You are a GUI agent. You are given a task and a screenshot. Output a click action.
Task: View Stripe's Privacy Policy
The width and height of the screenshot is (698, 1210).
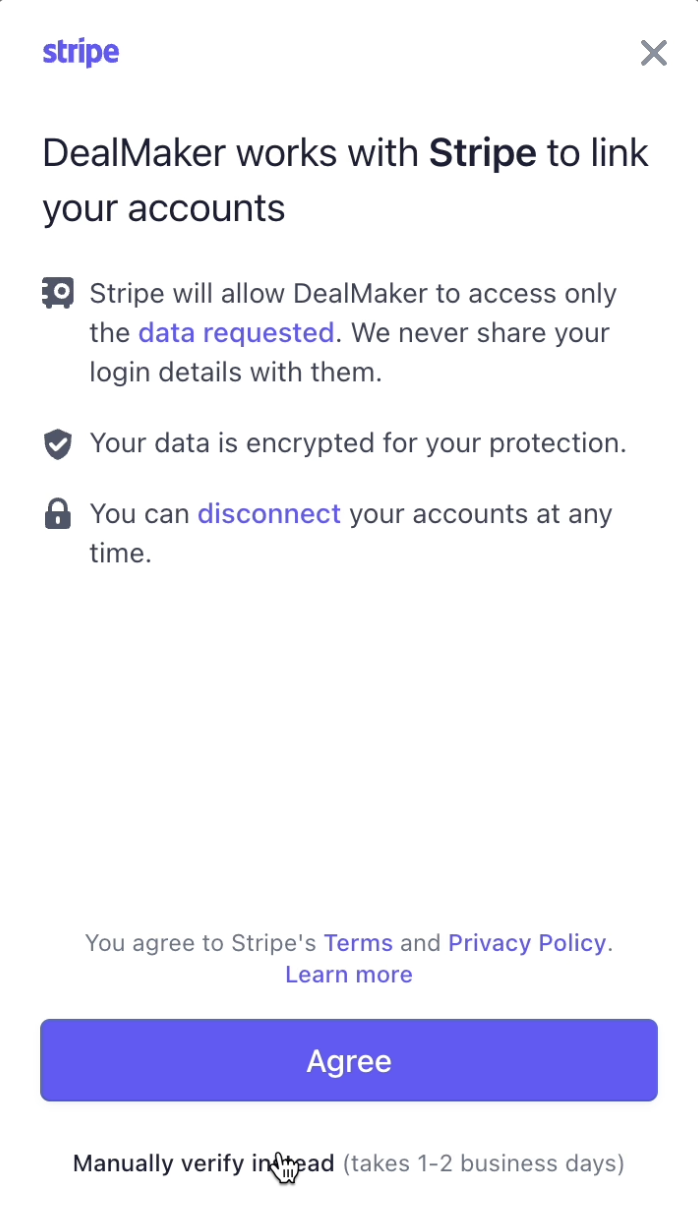coord(526,942)
